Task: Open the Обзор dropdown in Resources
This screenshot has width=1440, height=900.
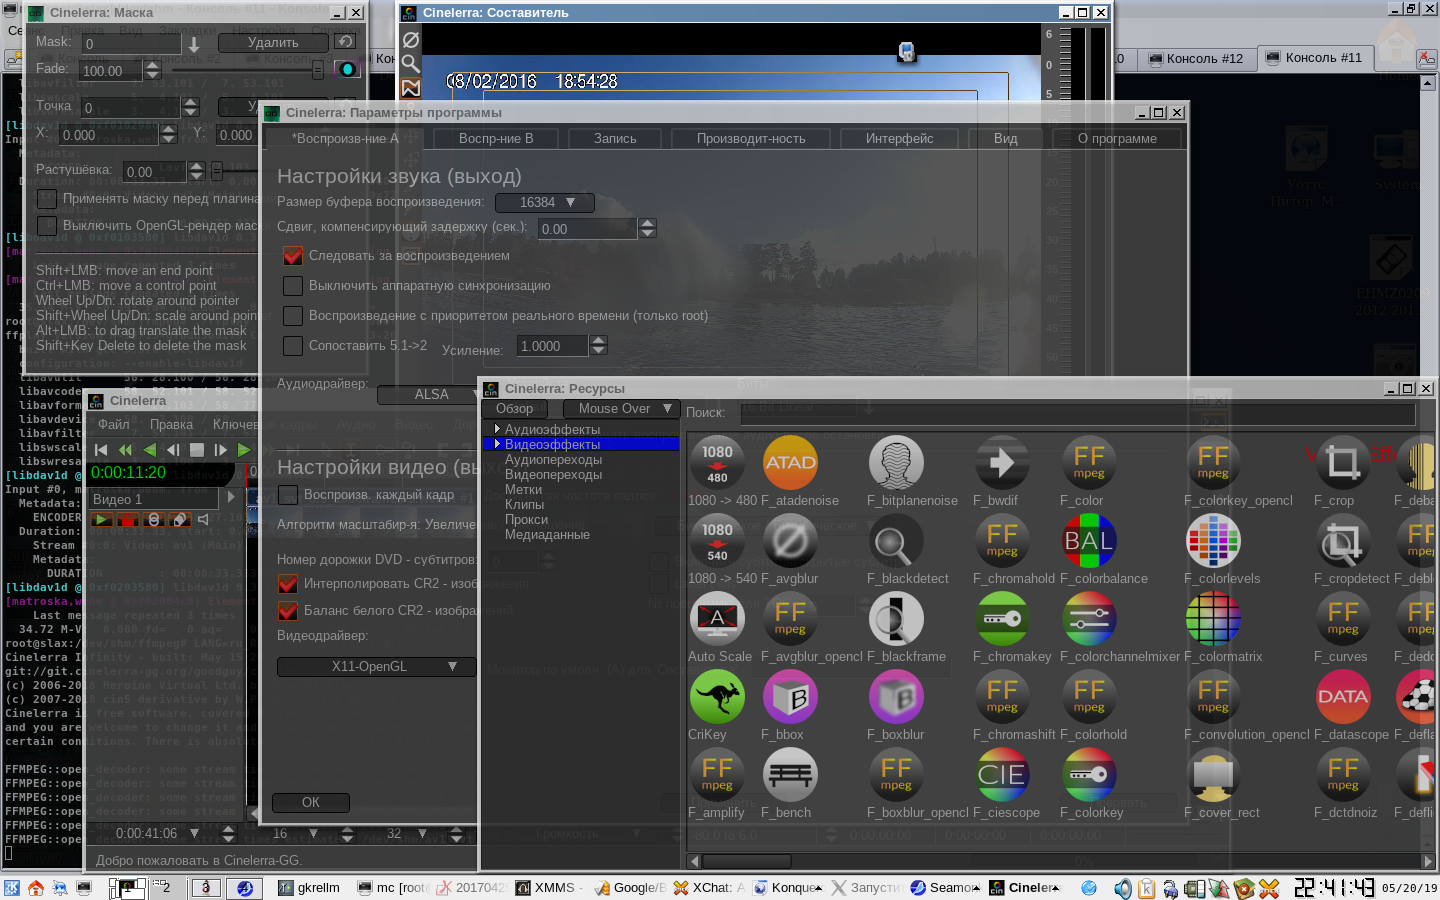Action: 514,408
